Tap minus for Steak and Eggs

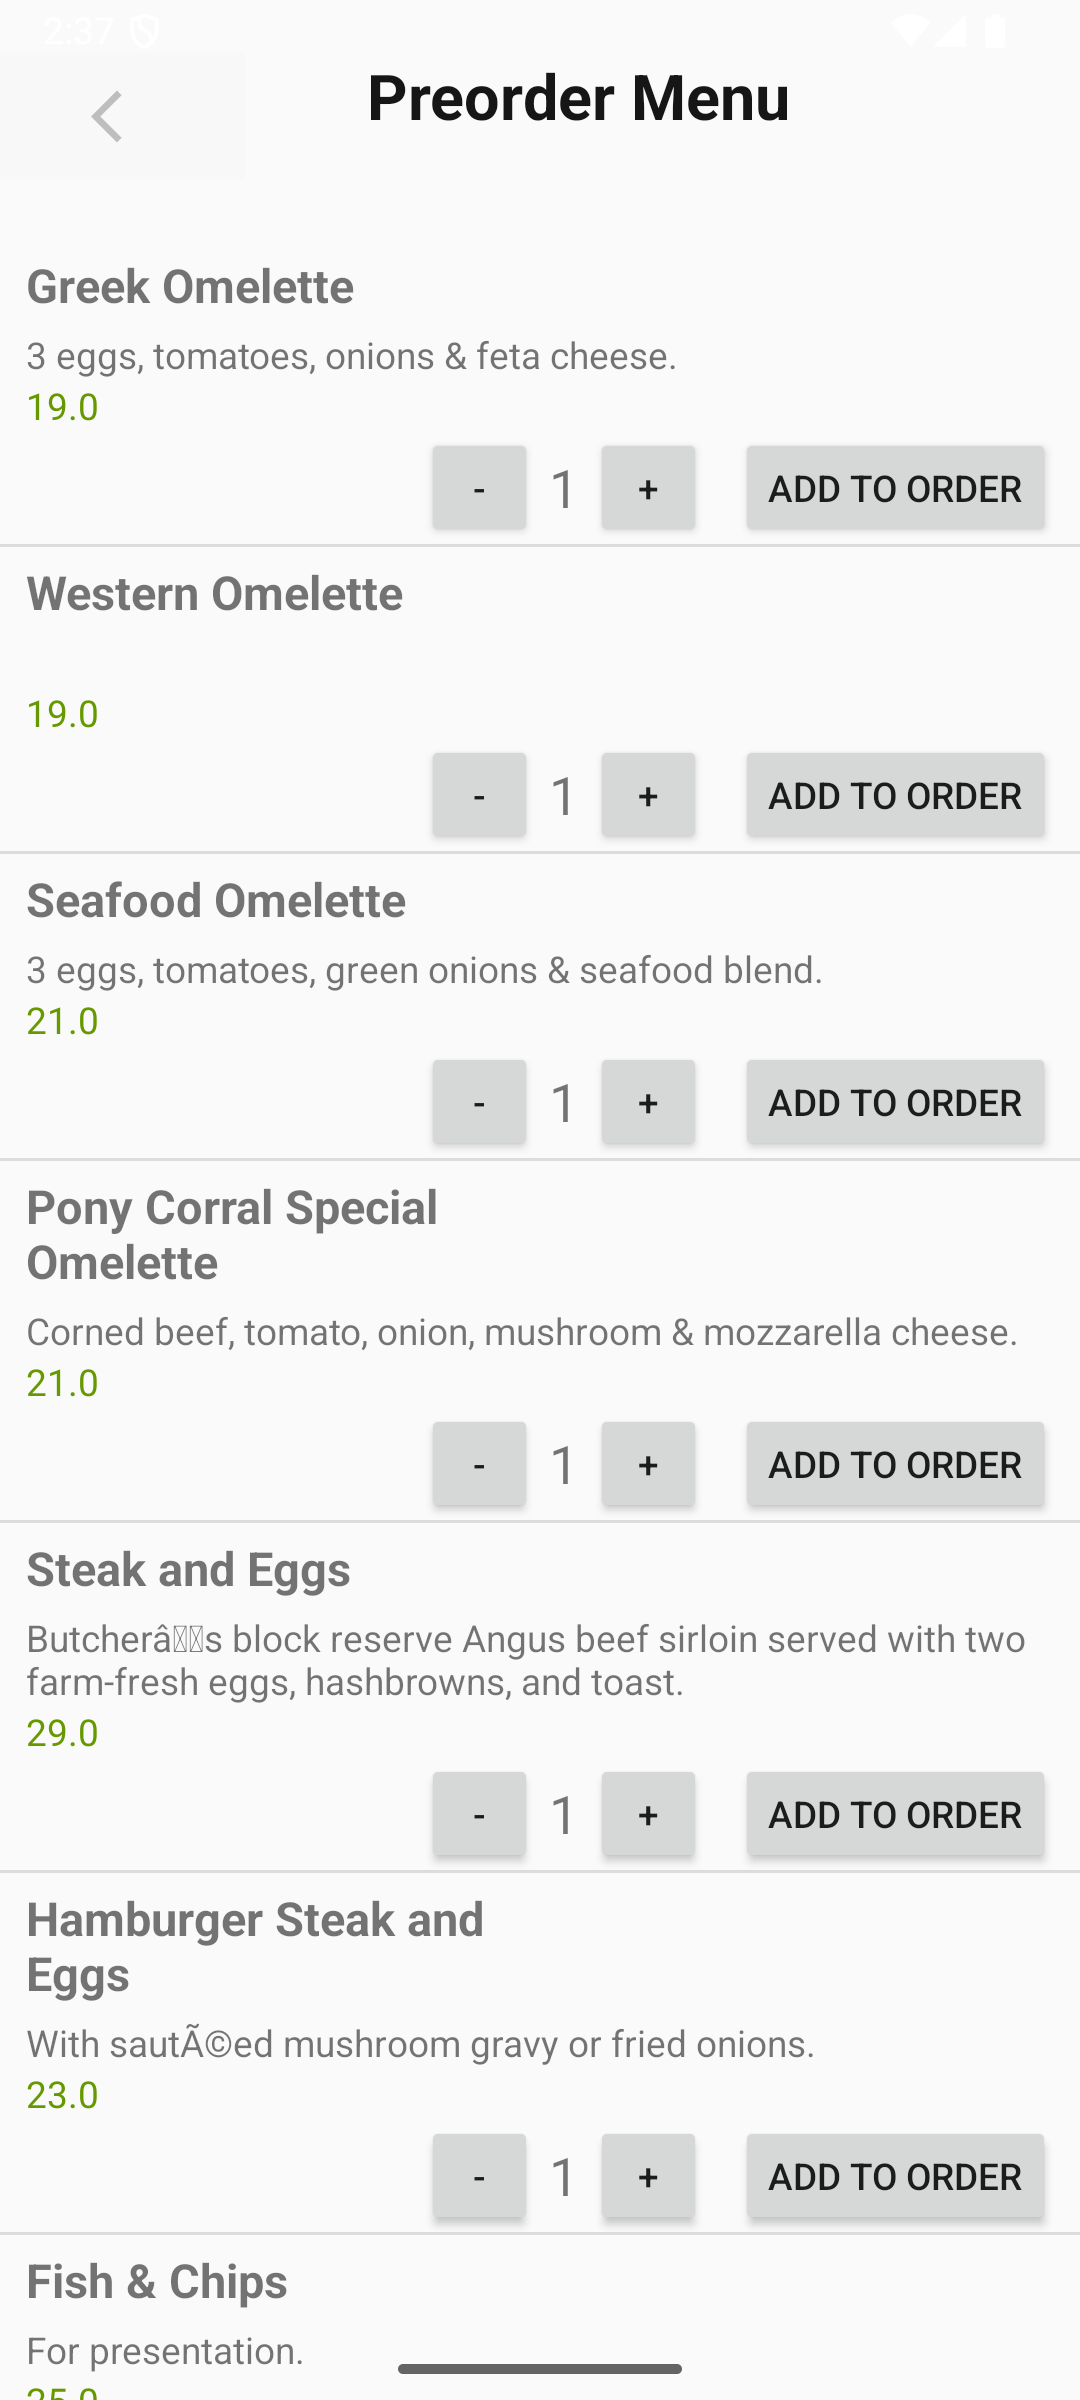(x=479, y=1814)
